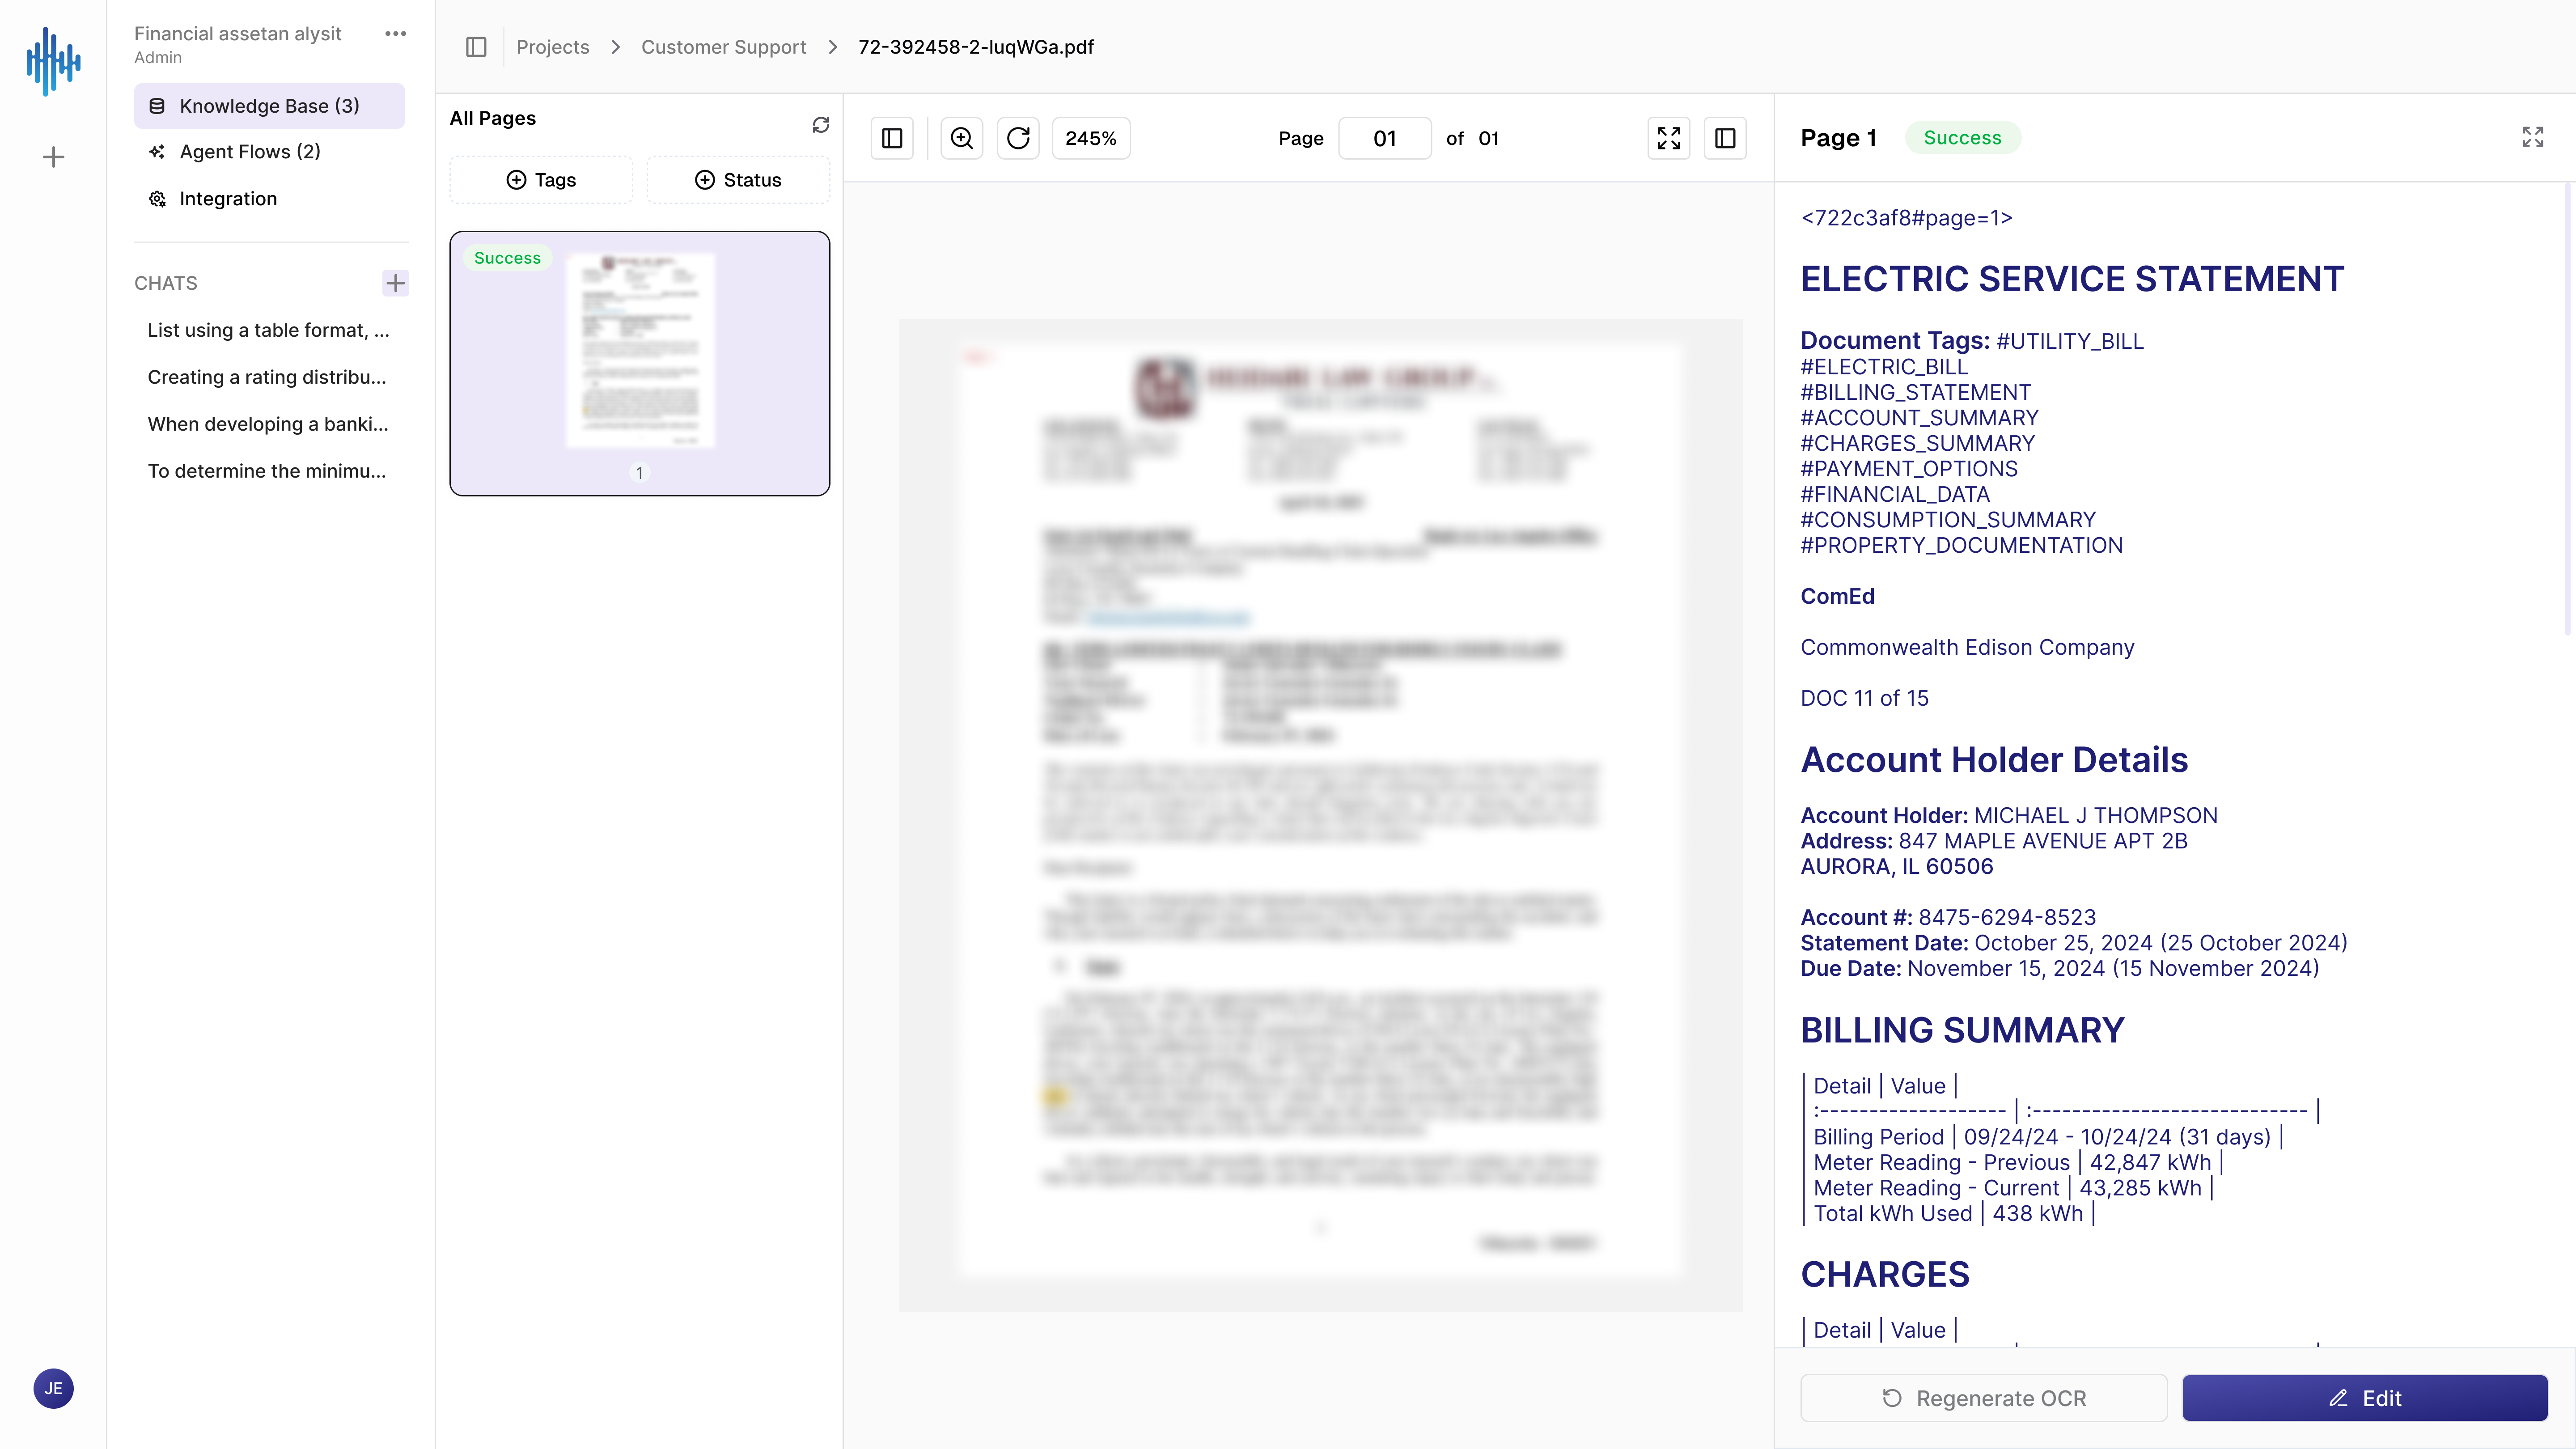
Task: Click the All Pages heading
Action: (x=493, y=118)
